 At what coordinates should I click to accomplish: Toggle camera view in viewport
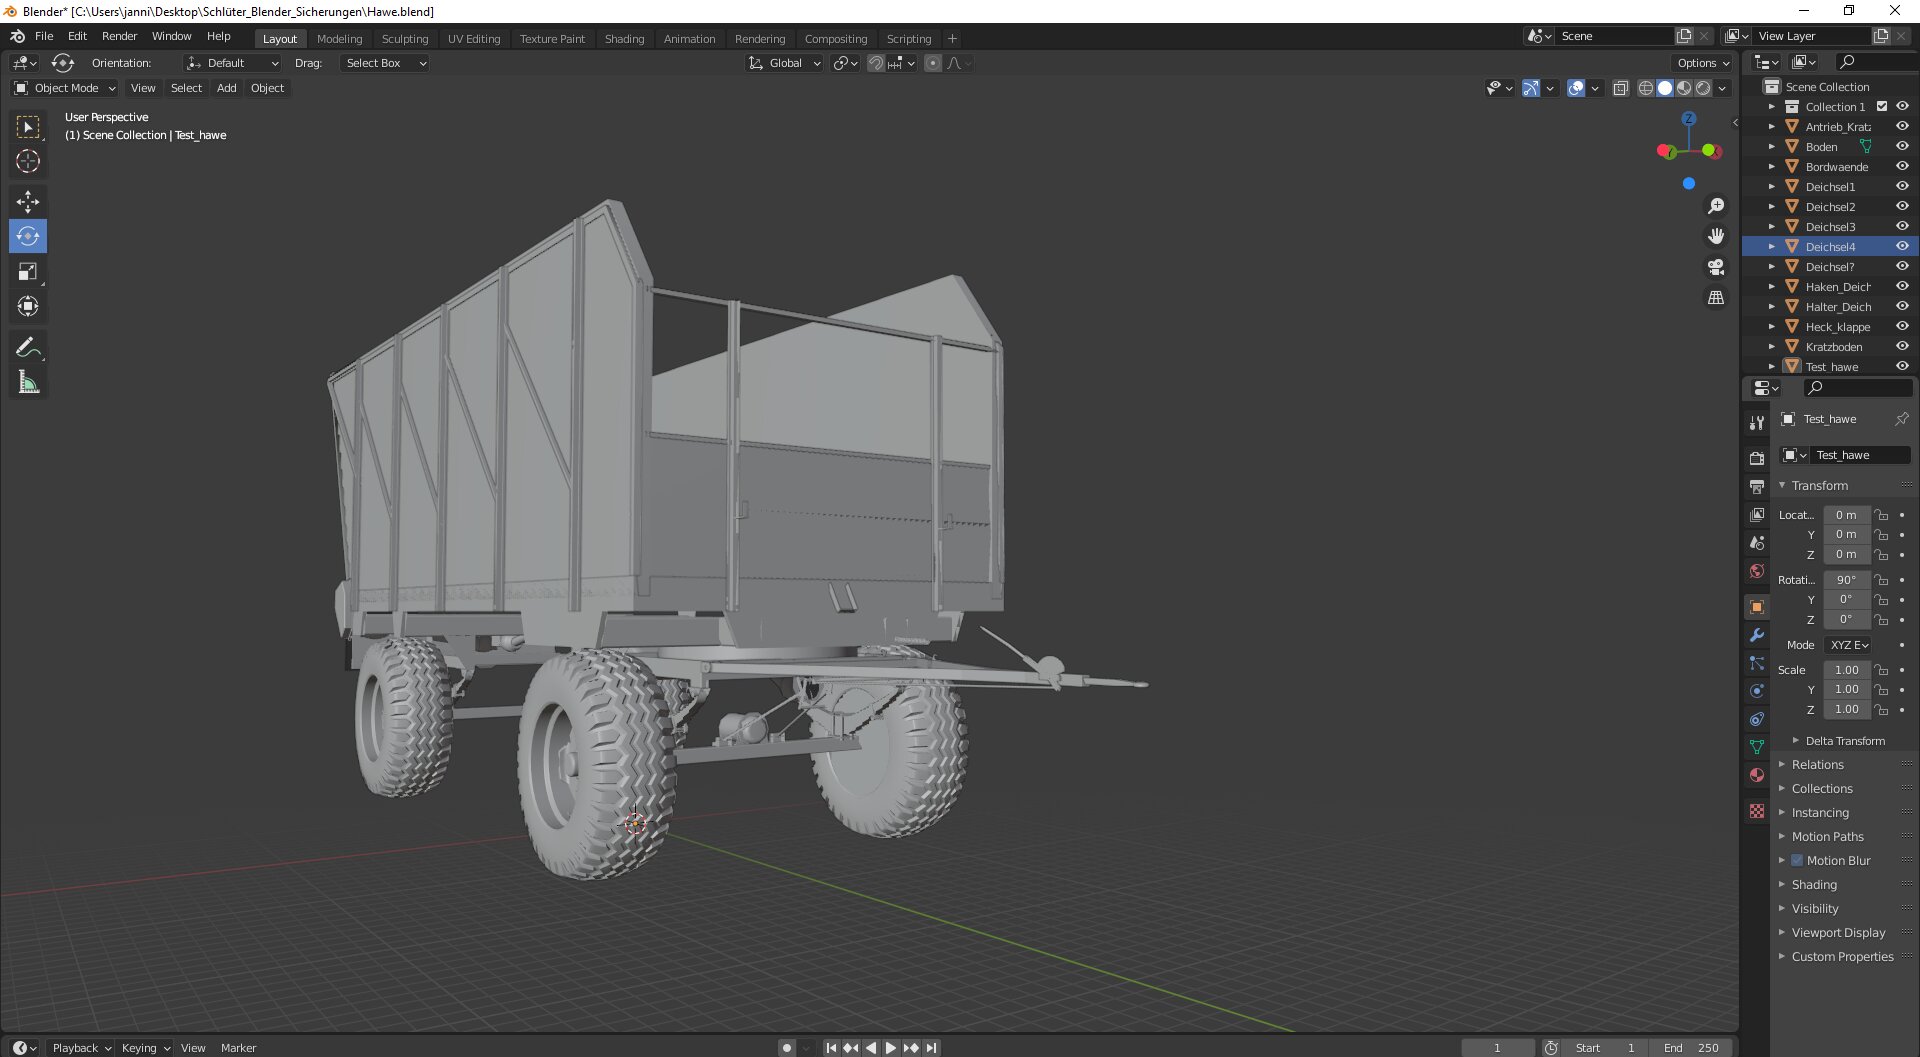coord(1716,267)
